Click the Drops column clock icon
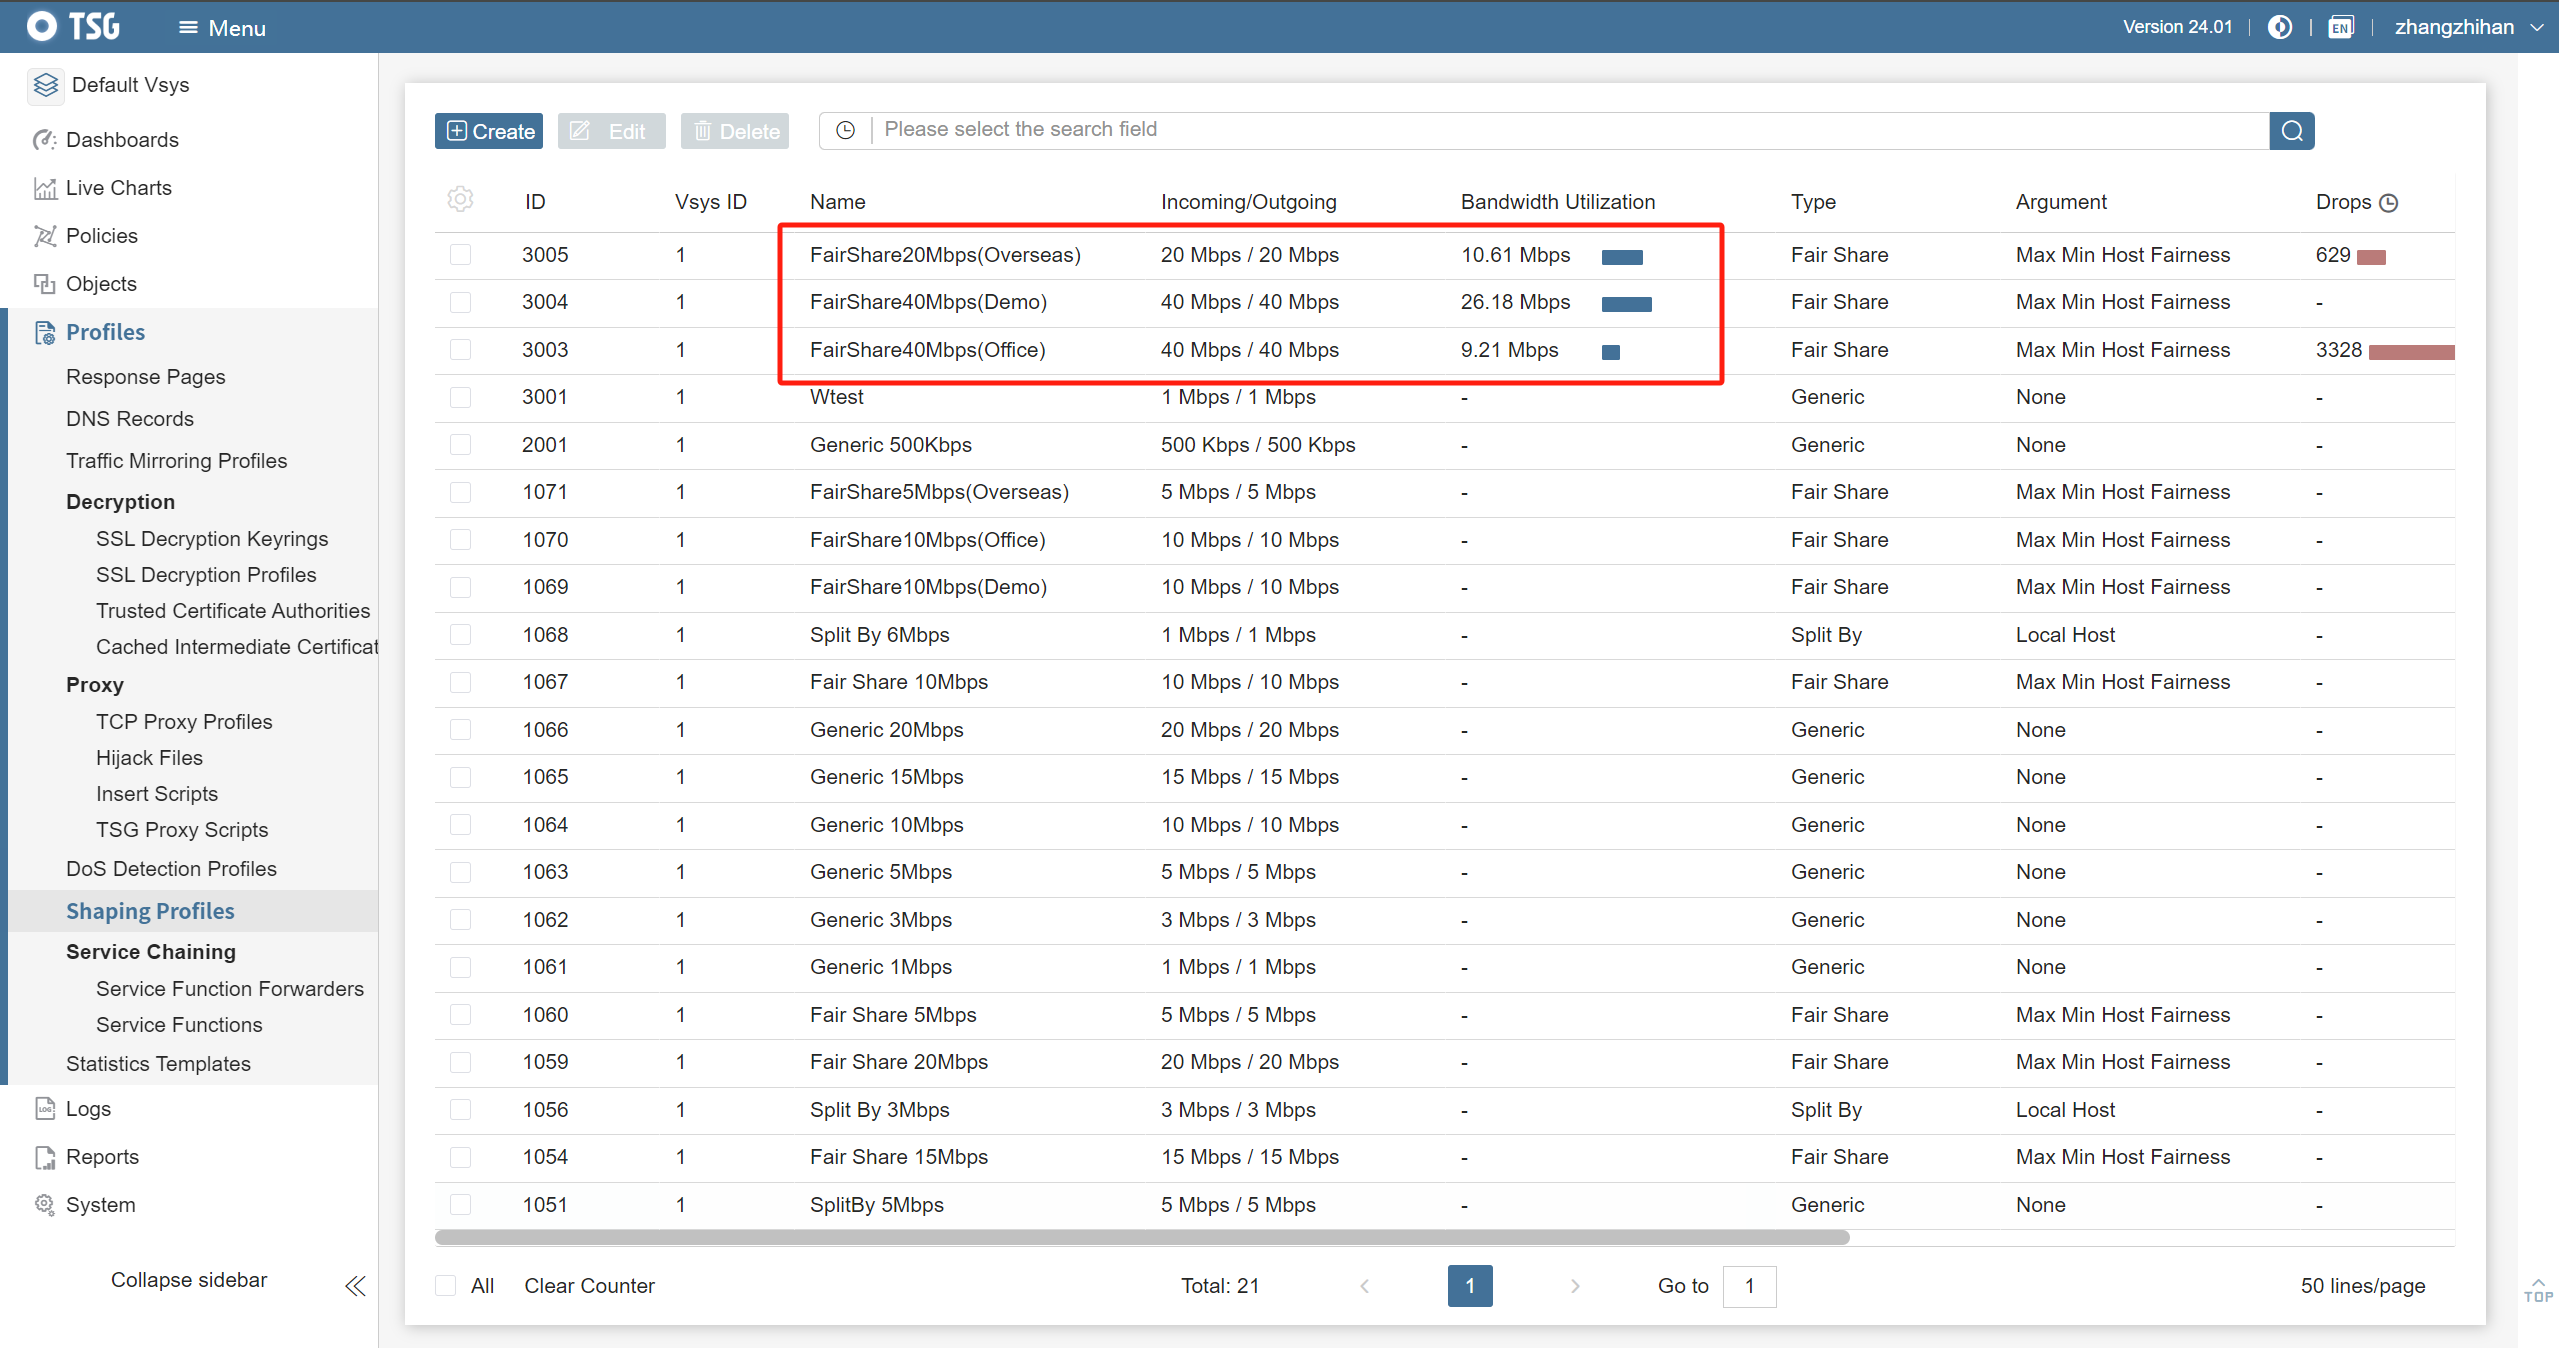 tap(2389, 203)
